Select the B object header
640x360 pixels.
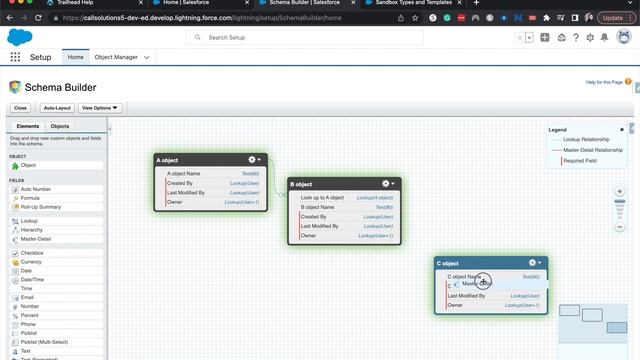[x=344, y=184]
